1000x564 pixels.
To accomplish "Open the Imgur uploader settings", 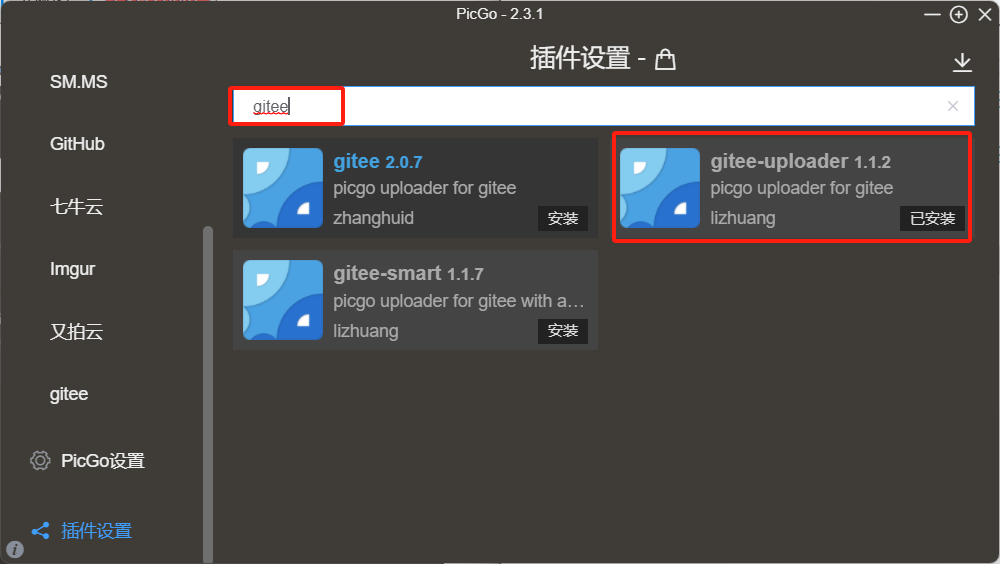I will pos(72,269).
